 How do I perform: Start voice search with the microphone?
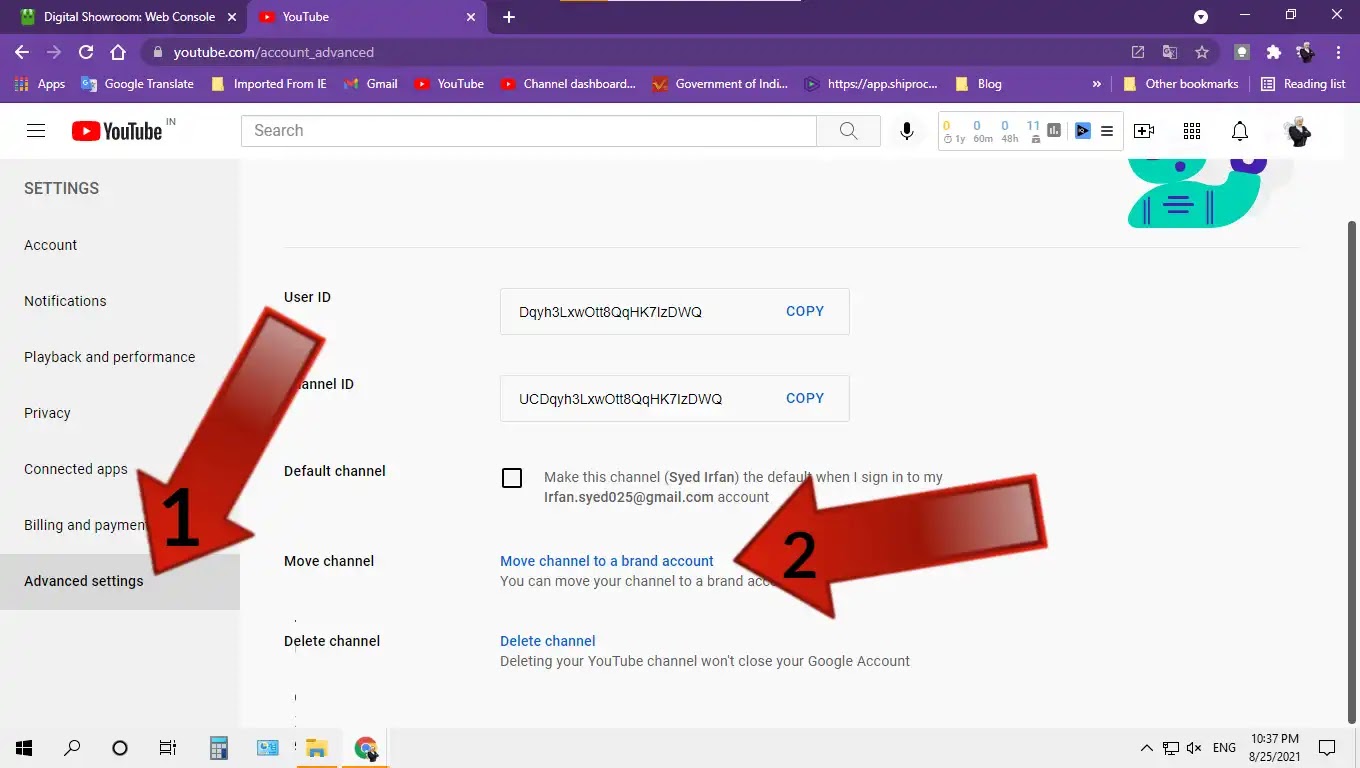click(x=907, y=131)
